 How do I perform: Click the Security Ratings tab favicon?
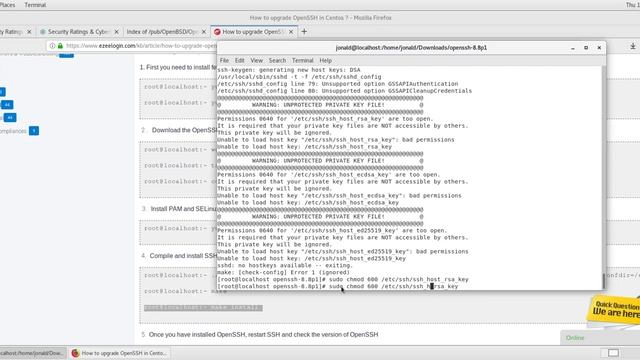pyautogui.click(x=43, y=31)
